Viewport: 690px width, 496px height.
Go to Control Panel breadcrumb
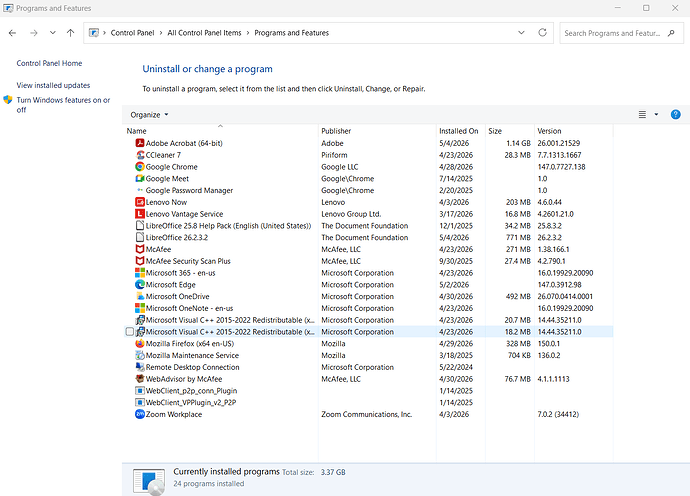(x=132, y=33)
